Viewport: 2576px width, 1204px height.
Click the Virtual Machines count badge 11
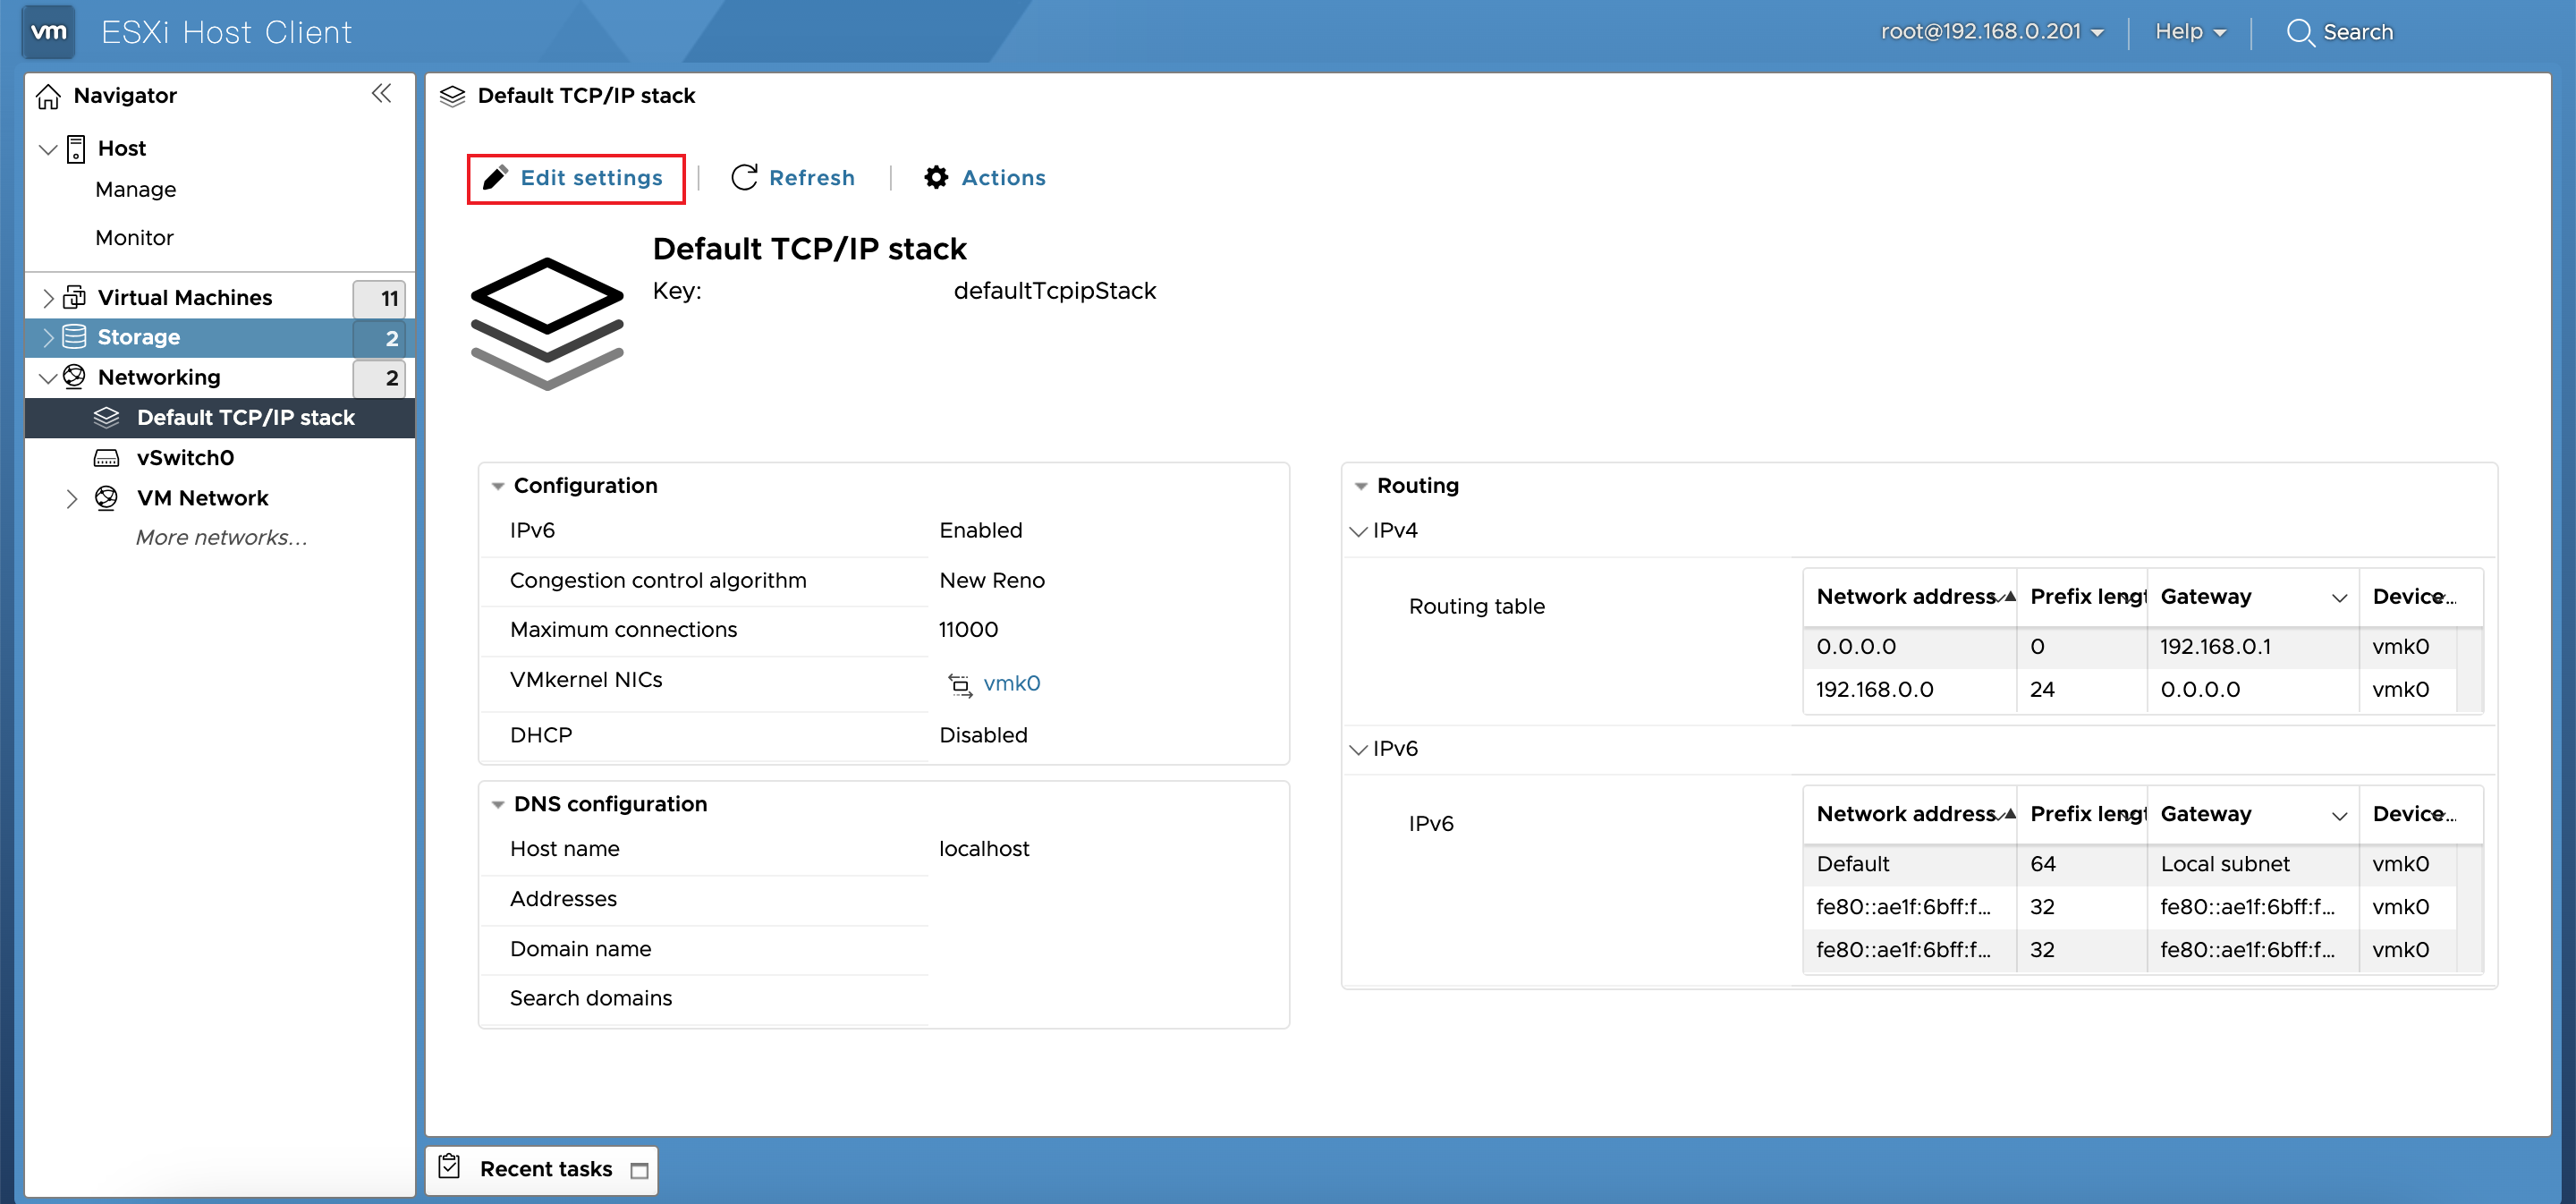point(379,298)
